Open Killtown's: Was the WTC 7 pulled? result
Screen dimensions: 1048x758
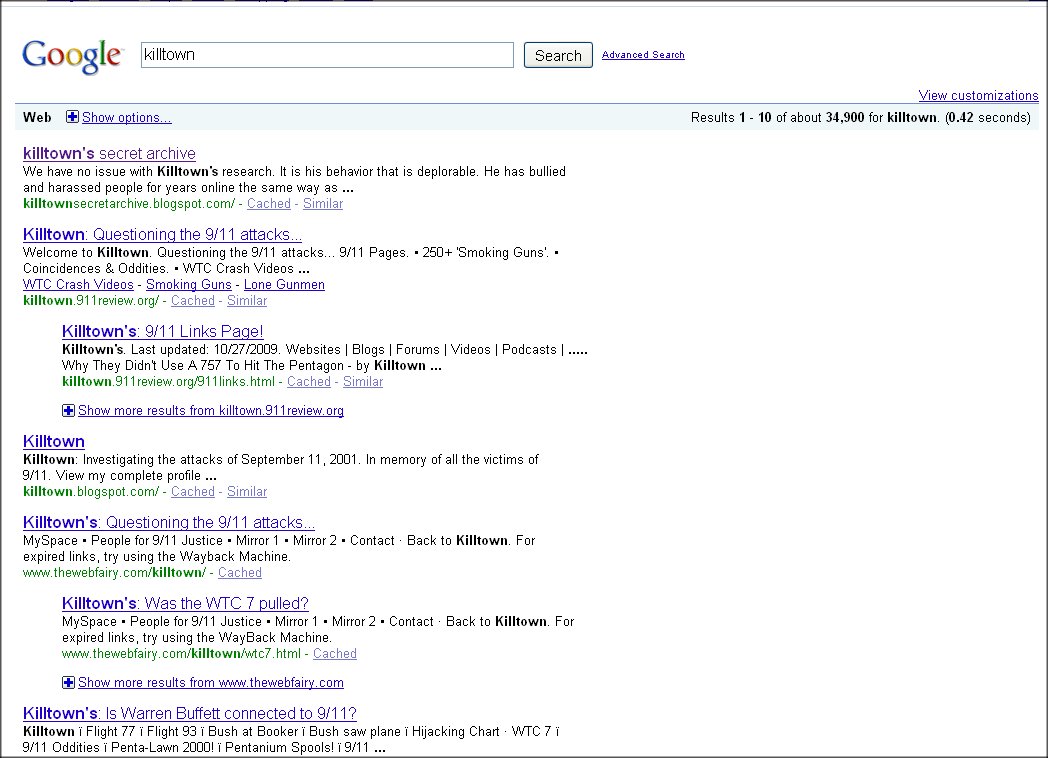[x=185, y=604]
